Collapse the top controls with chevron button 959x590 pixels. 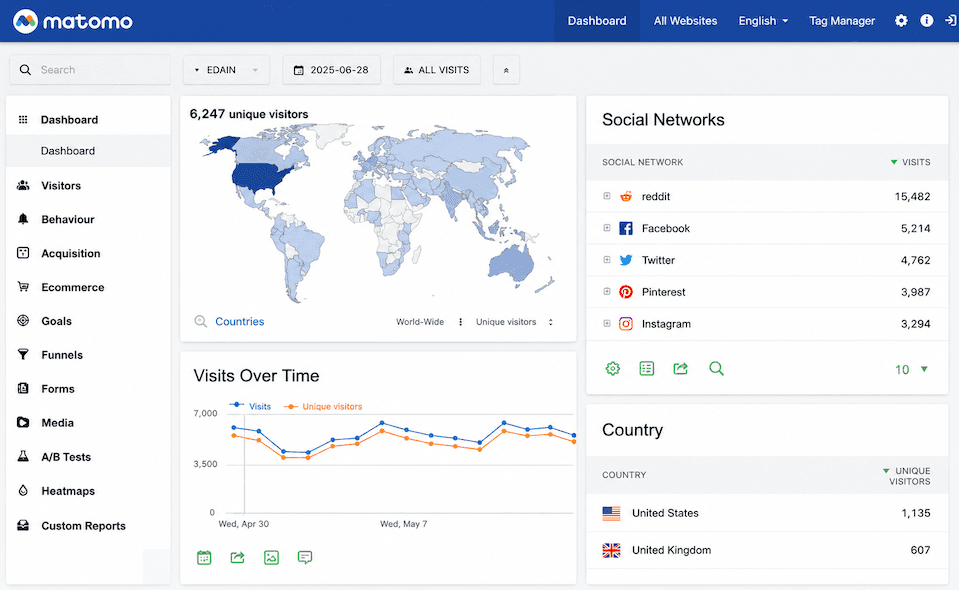506,70
